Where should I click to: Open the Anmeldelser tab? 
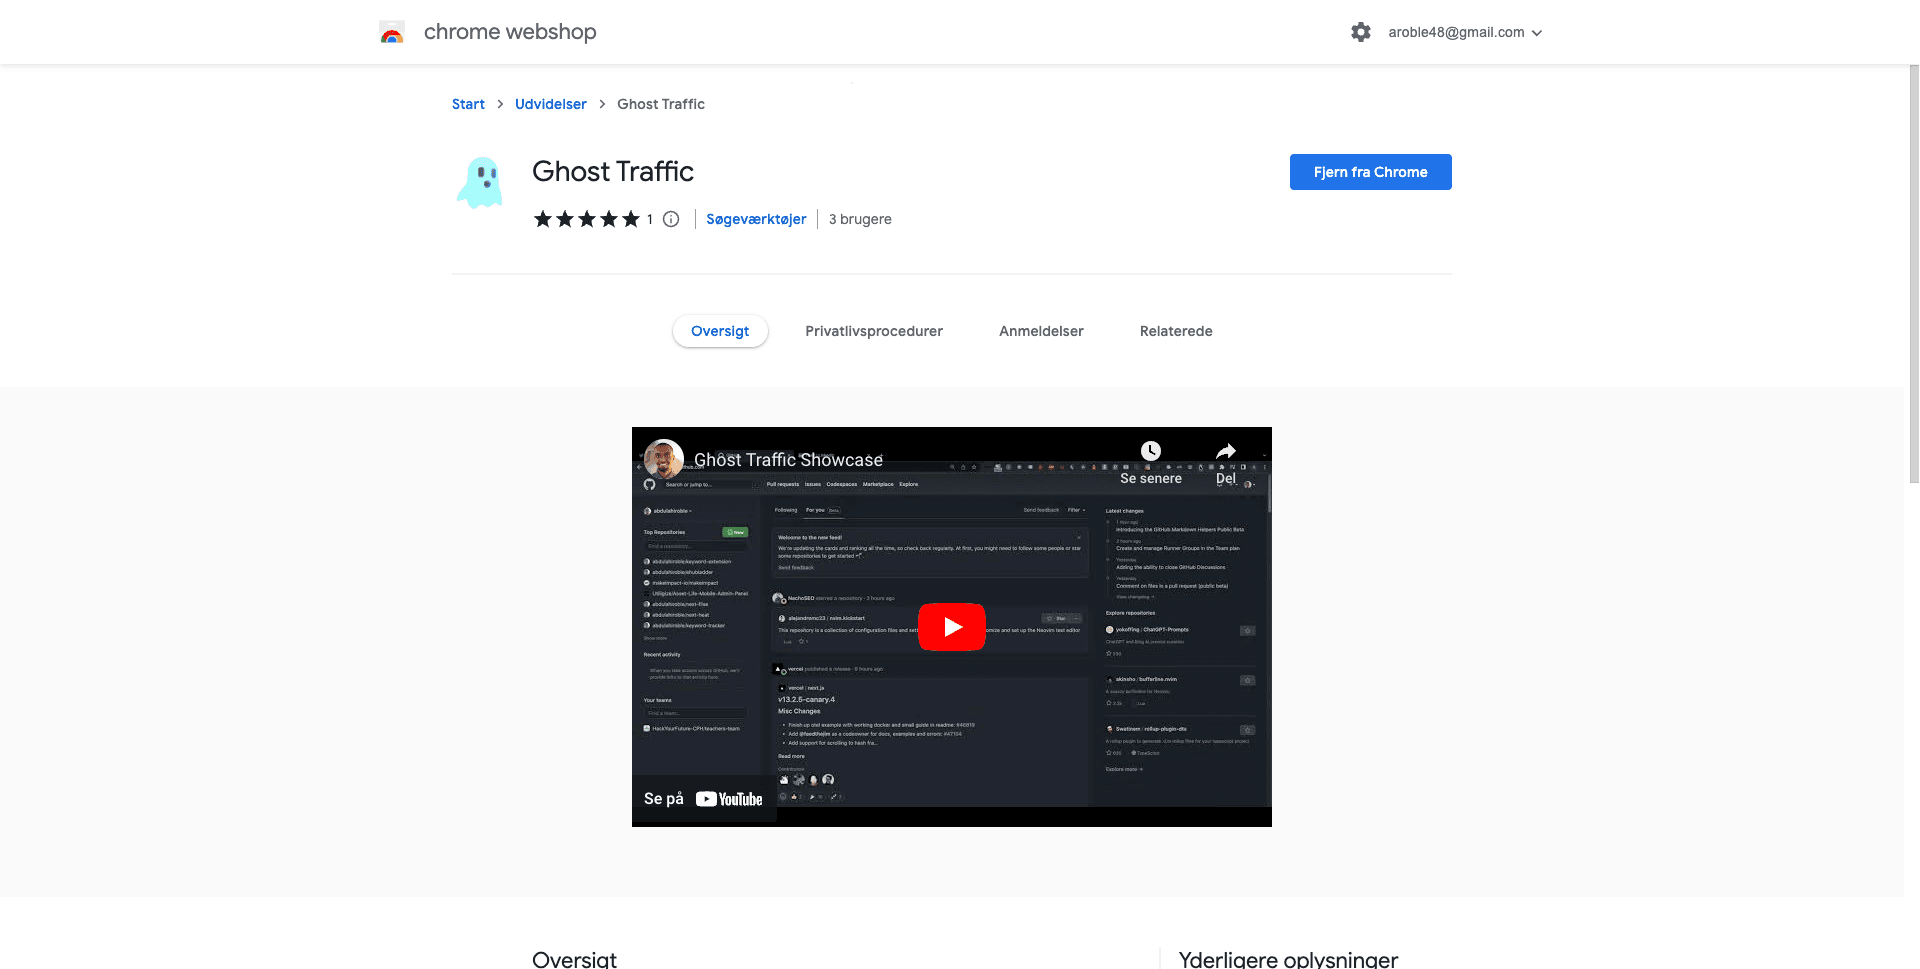[1041, 331]
